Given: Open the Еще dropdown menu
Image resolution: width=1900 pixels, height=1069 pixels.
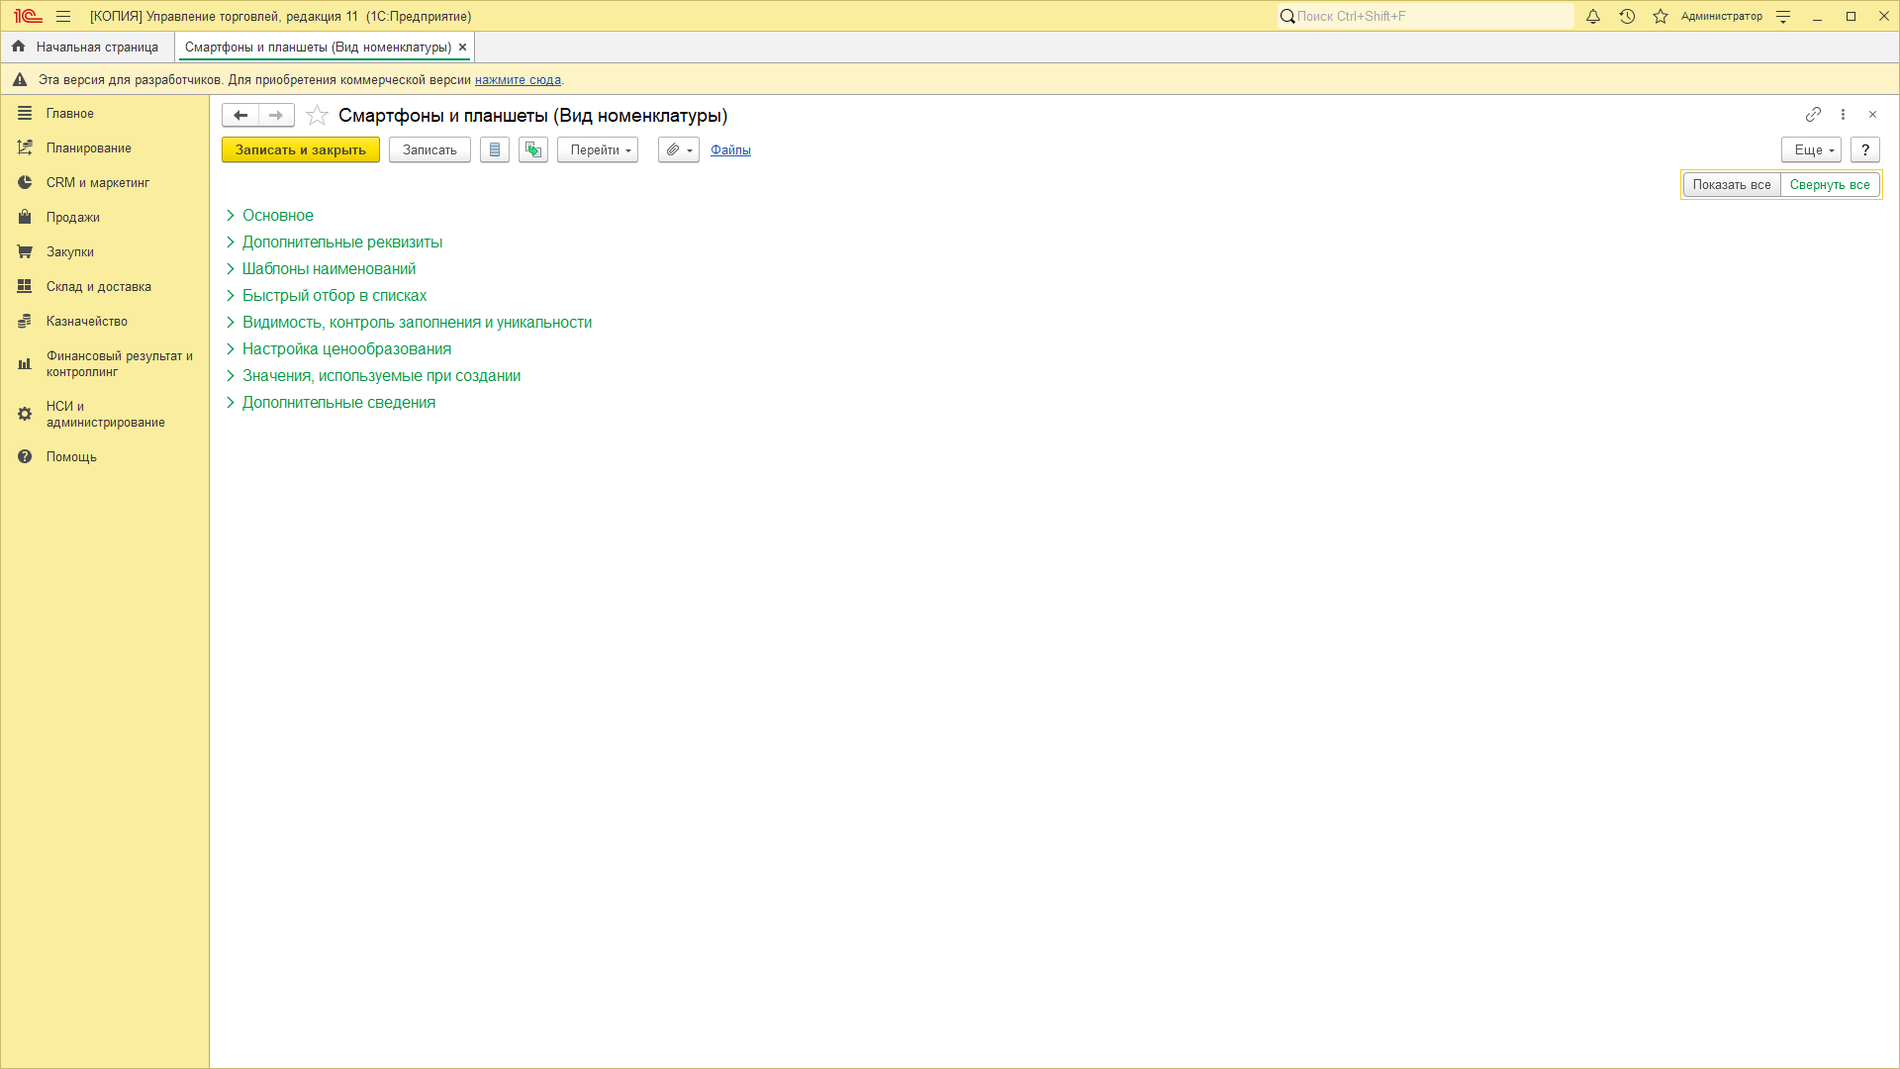Looking at the screenshot, I should point(1811,150).
